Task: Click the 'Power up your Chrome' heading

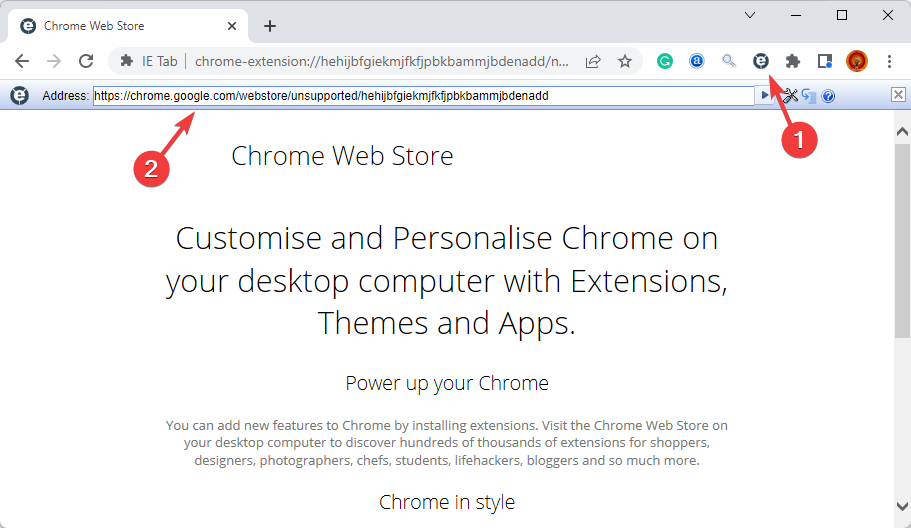Action: 447,383
